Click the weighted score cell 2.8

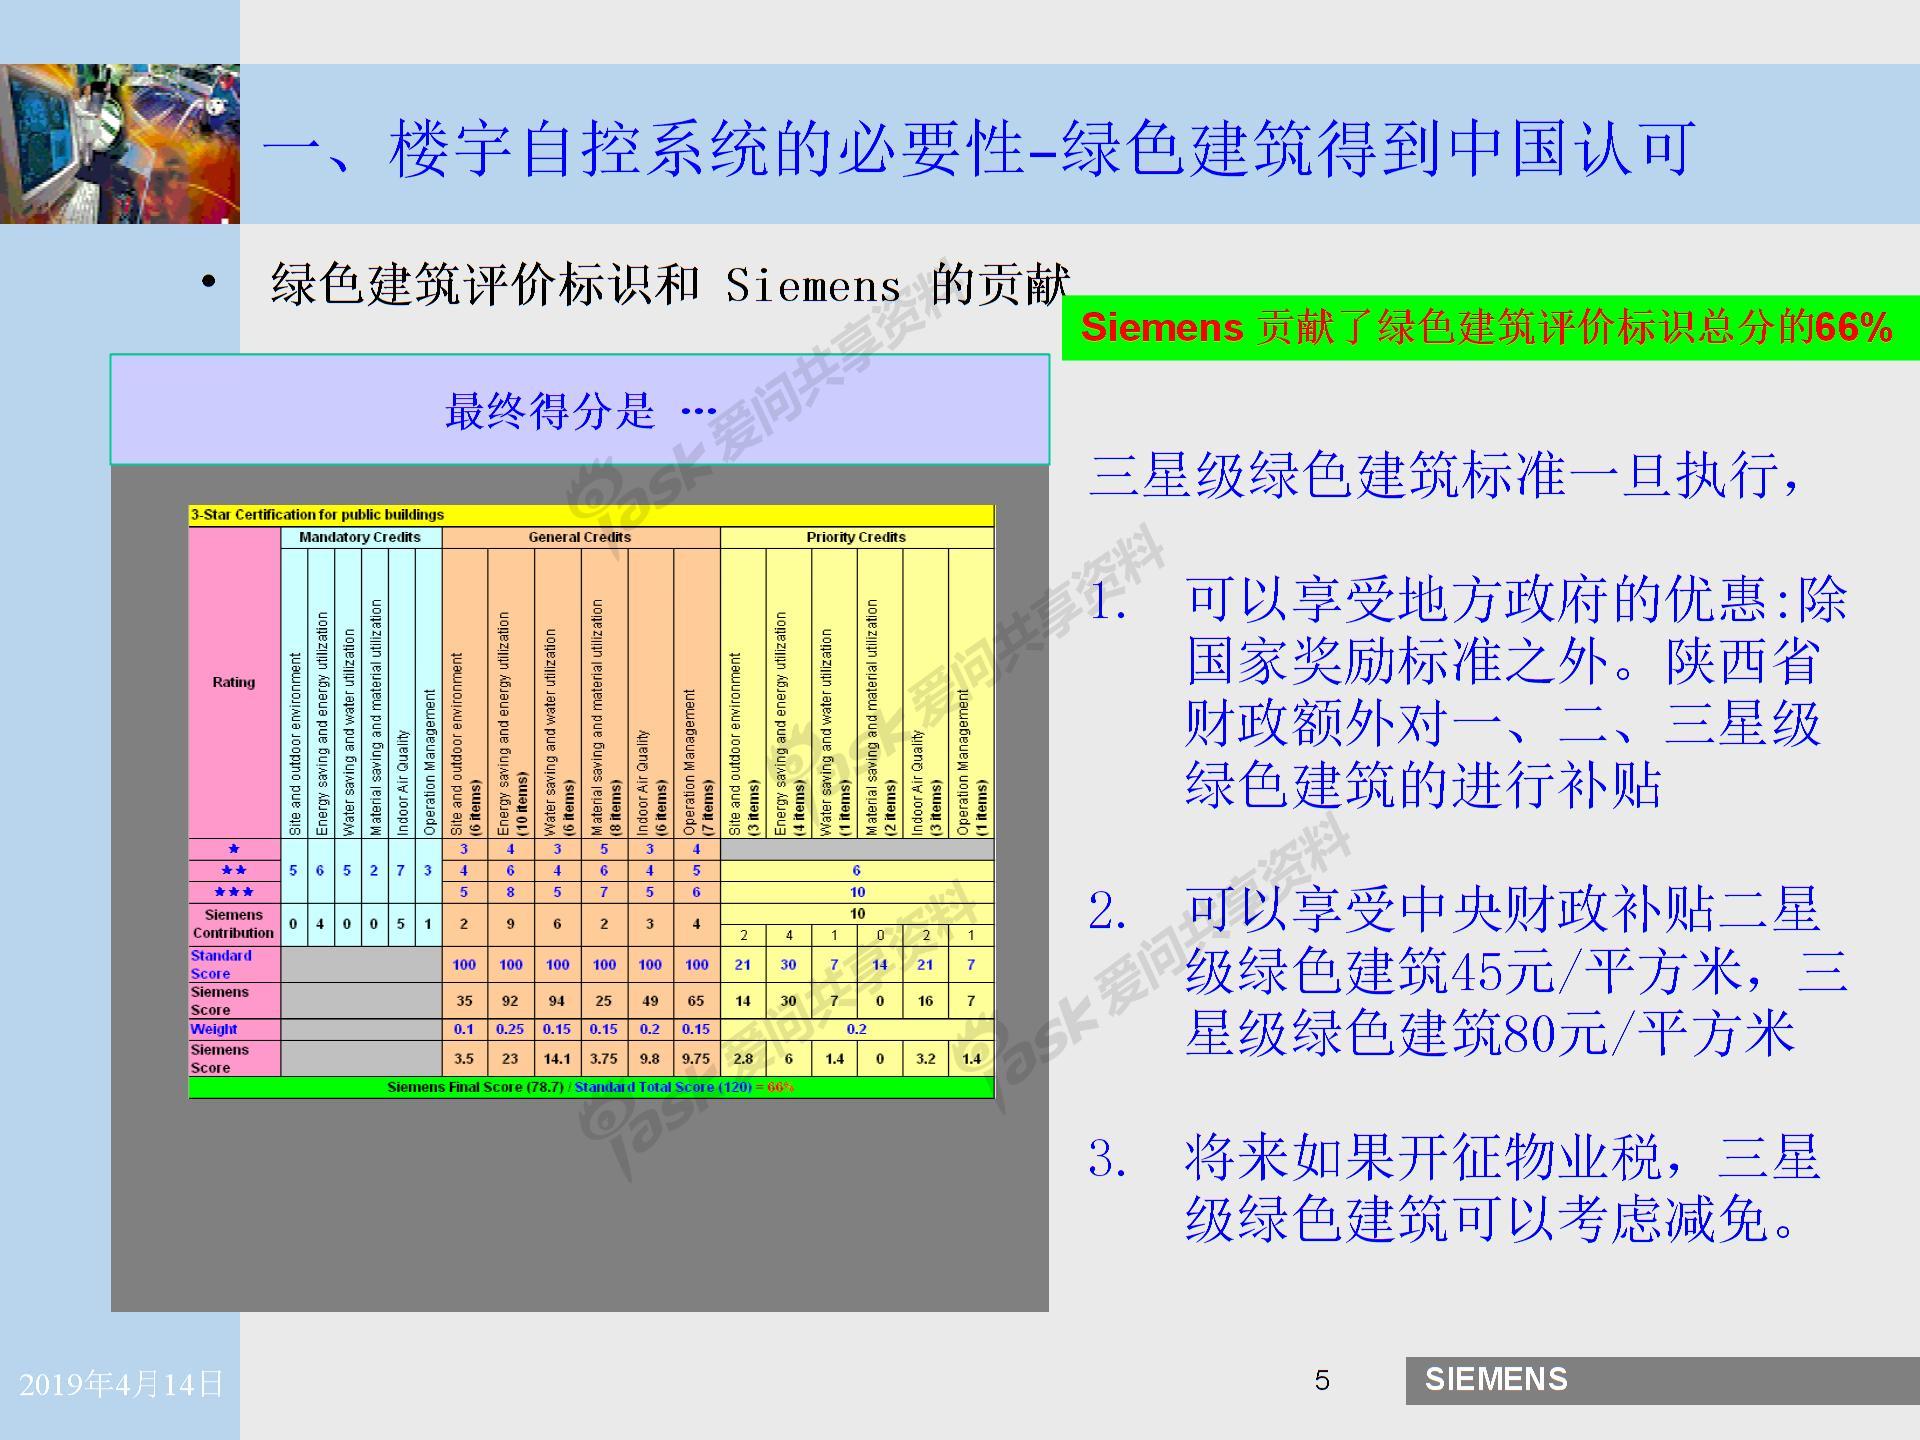743,1059
